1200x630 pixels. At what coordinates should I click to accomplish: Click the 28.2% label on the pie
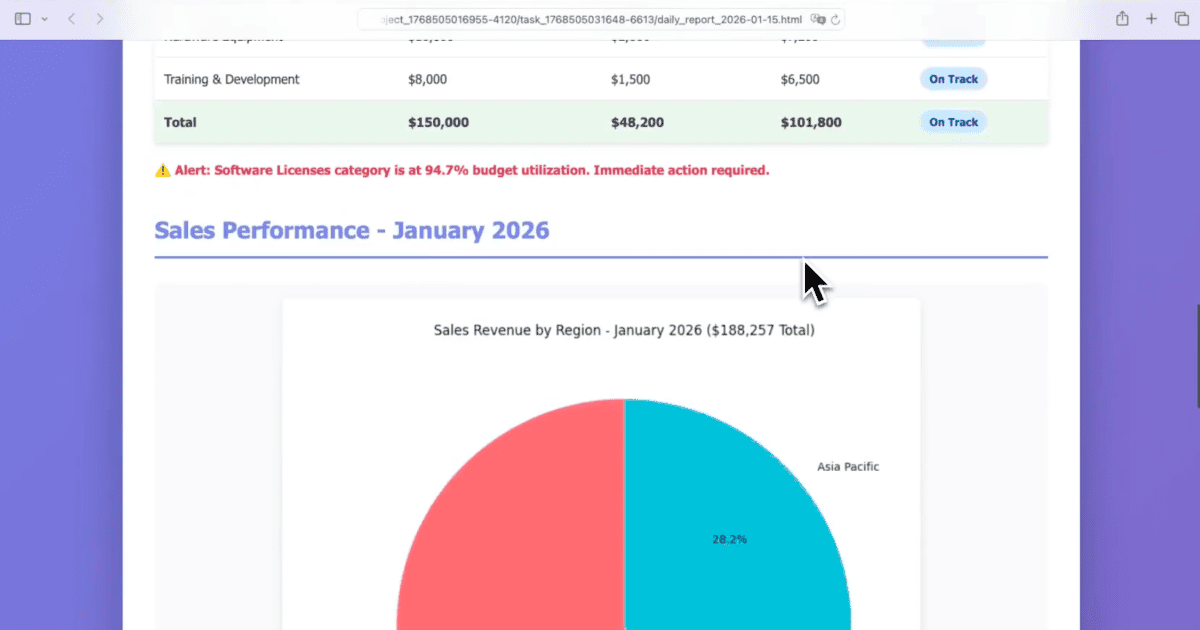(x=730, y=539)
